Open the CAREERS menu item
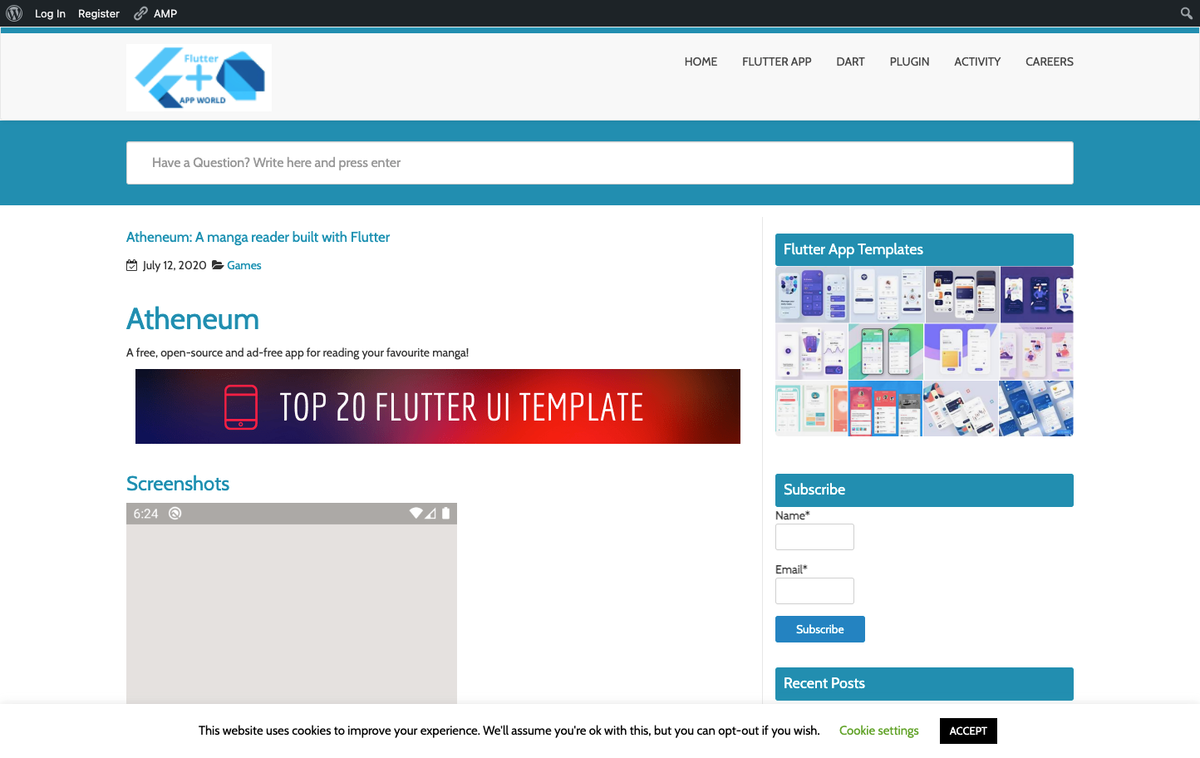This screenshot has height=758, width=1200. 1049,61
